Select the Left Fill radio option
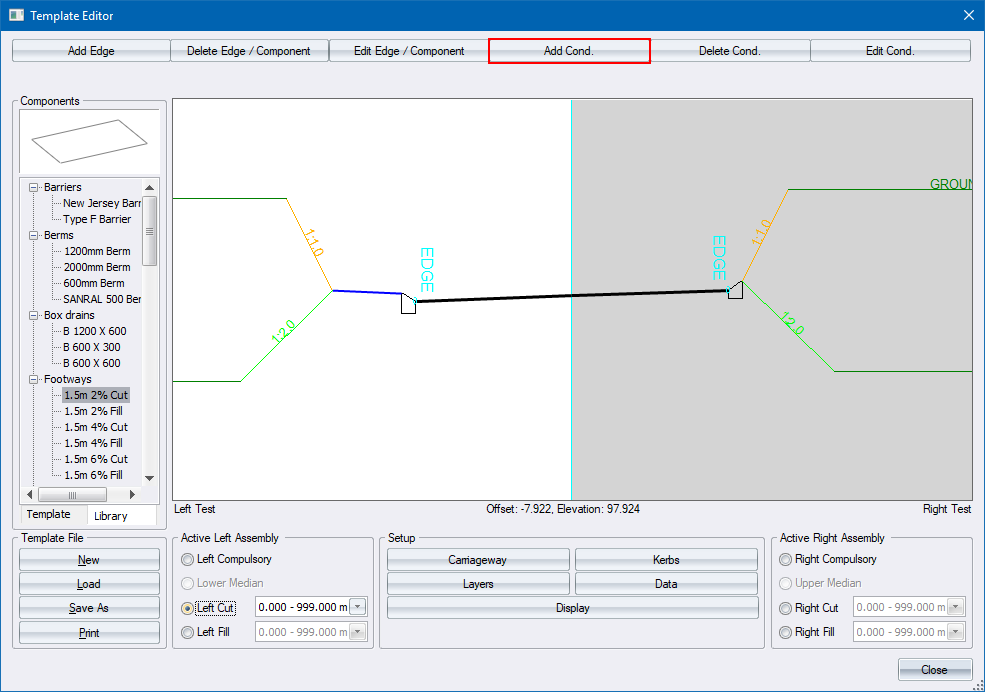This screenshot has height=692, width=985. coord(188,632)
